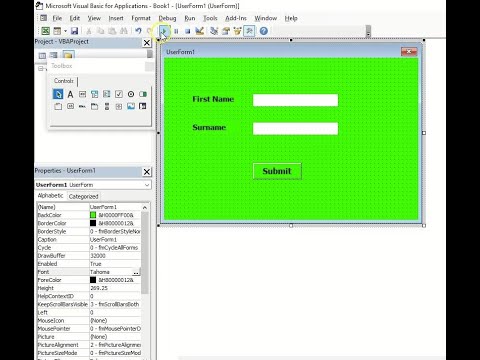Click the Undo arrow icon

(x=138, y=31)
